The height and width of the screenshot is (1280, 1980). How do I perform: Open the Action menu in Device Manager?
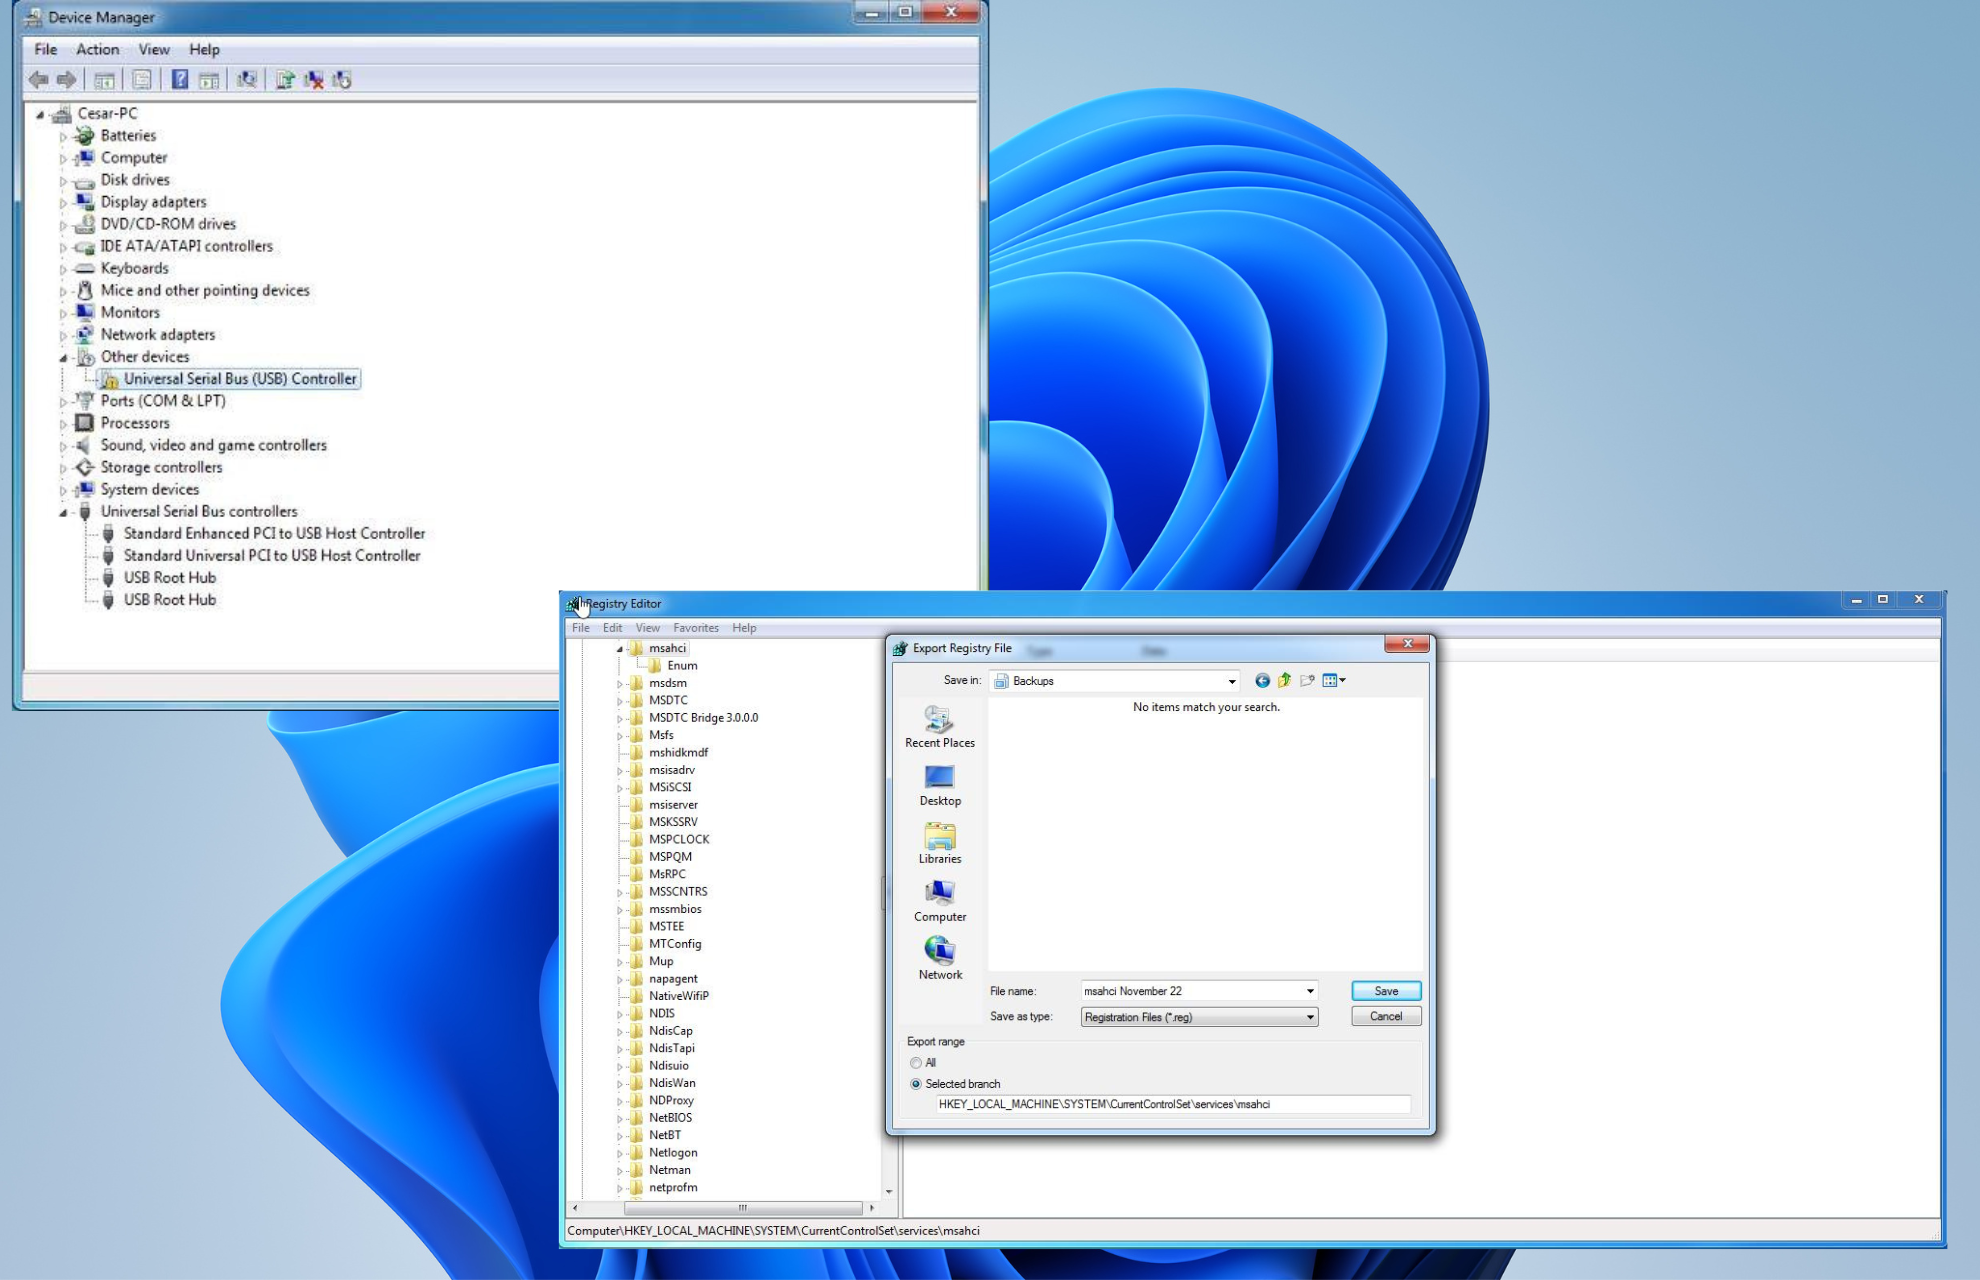coord(97,49)
